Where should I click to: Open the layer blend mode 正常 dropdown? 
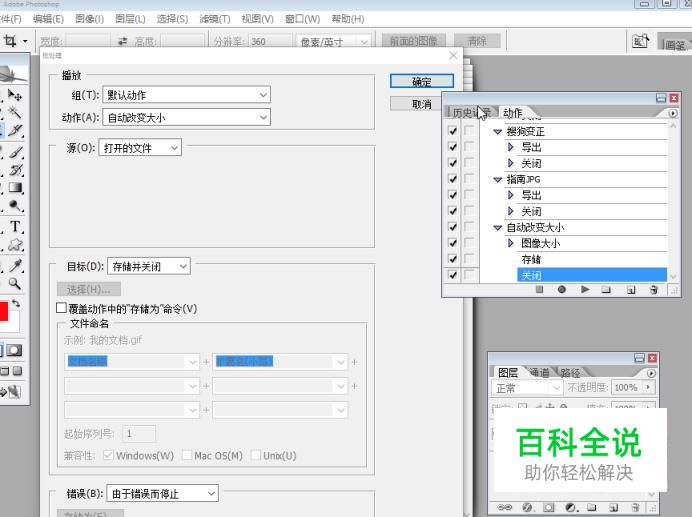pyautogui.click(x=527, y=388)
